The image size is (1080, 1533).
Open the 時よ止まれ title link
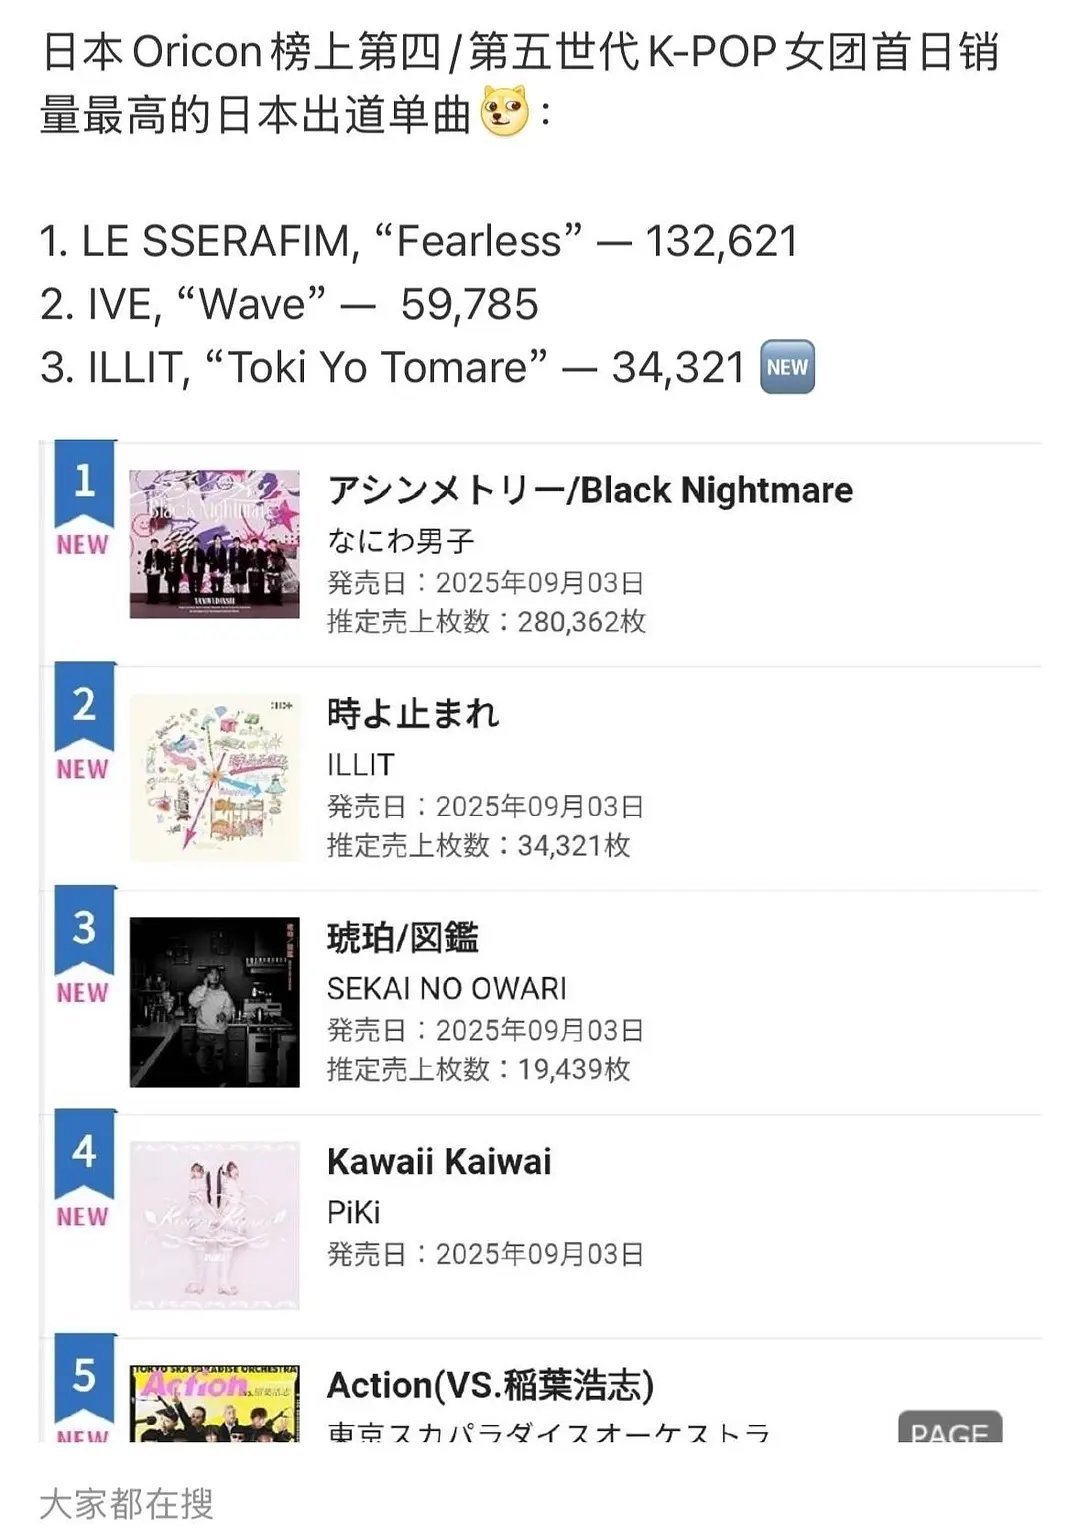click(x=412, y=713)
